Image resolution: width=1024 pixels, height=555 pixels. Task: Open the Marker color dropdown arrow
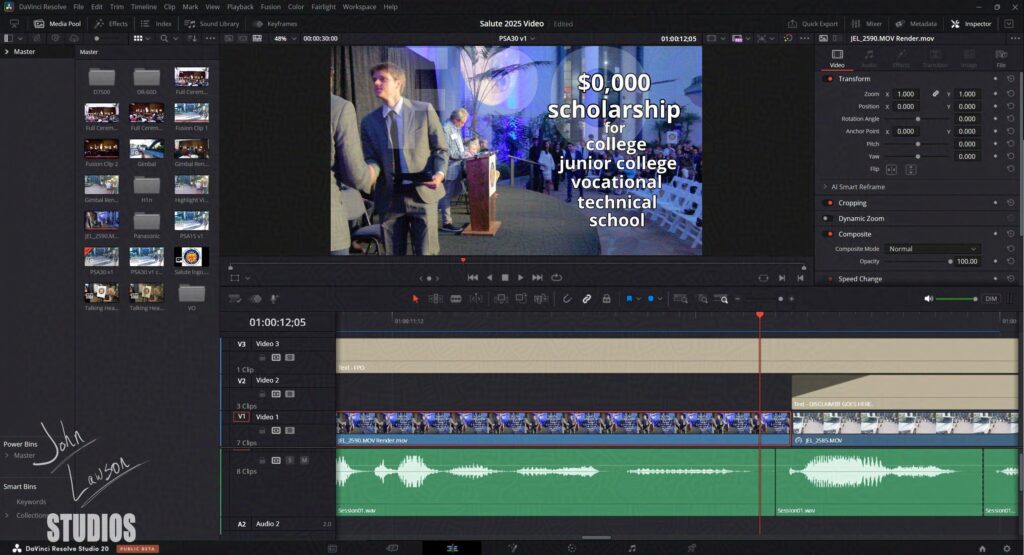660,299
